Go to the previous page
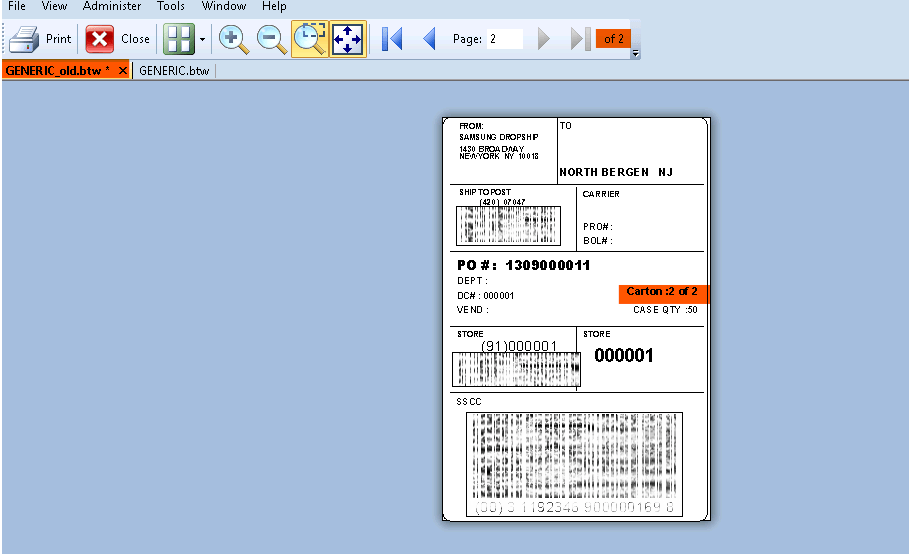The width and height of the screenshot is (909, 554). 430,39
